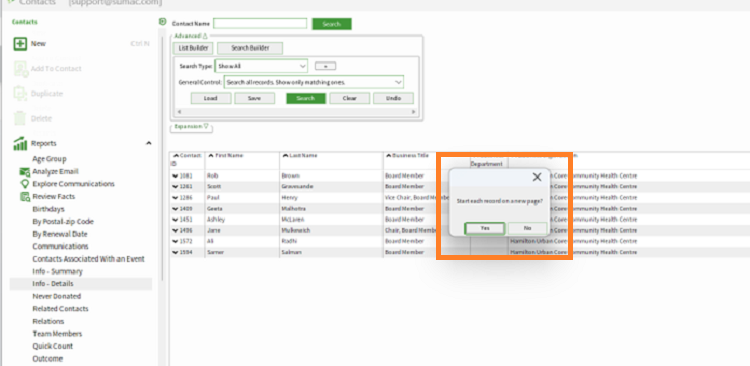The height and width of the screenshot is (366, 750).
Task: Click last name Brown in the table
Action: click(x=290, y=176)
